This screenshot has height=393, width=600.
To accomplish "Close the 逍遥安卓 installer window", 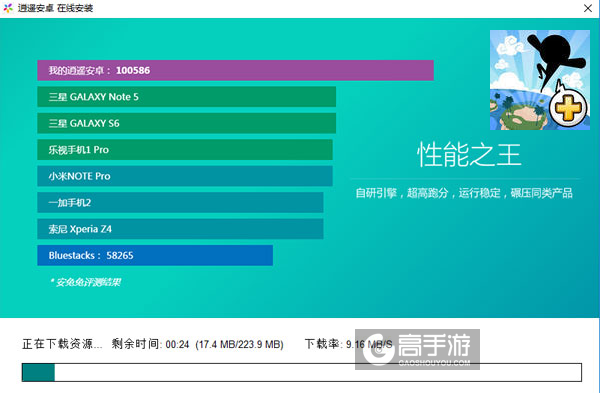I will pyautogui.click(x=588, y=8).
